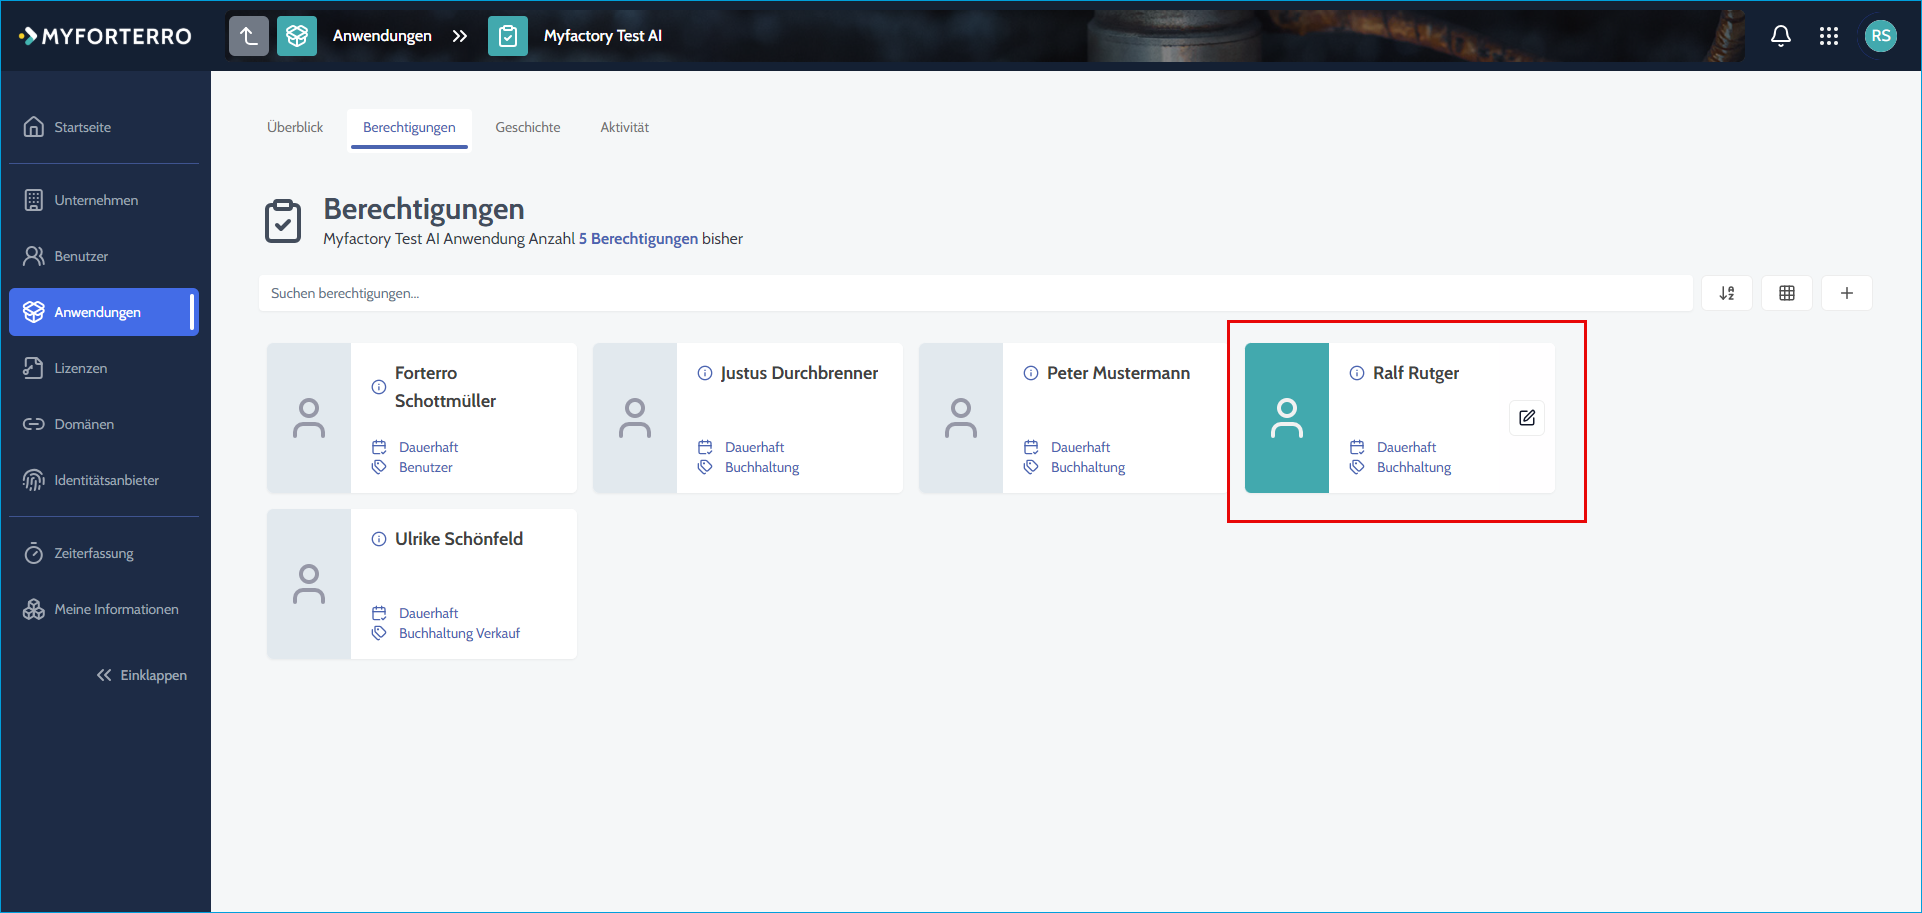
Task: Collapse sidebar with Einklappen
Action: 142,675
